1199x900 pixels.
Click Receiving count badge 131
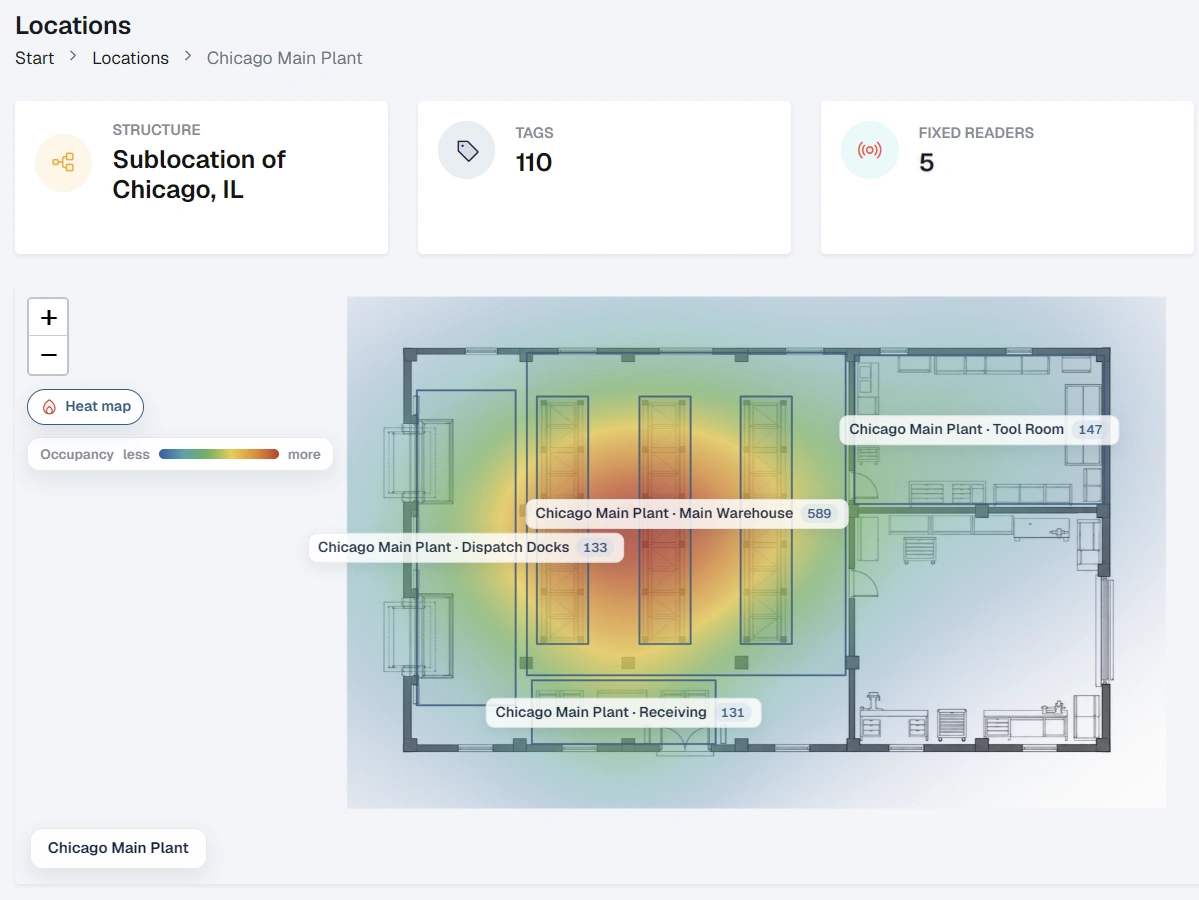click(x=732, y=713)
